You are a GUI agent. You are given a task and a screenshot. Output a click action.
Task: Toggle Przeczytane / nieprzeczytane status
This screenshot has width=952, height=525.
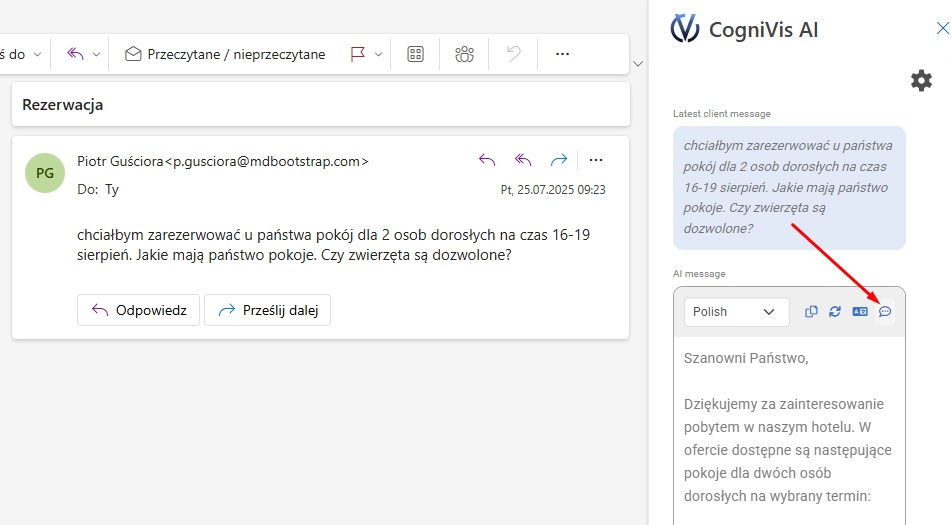pos(225,54)
